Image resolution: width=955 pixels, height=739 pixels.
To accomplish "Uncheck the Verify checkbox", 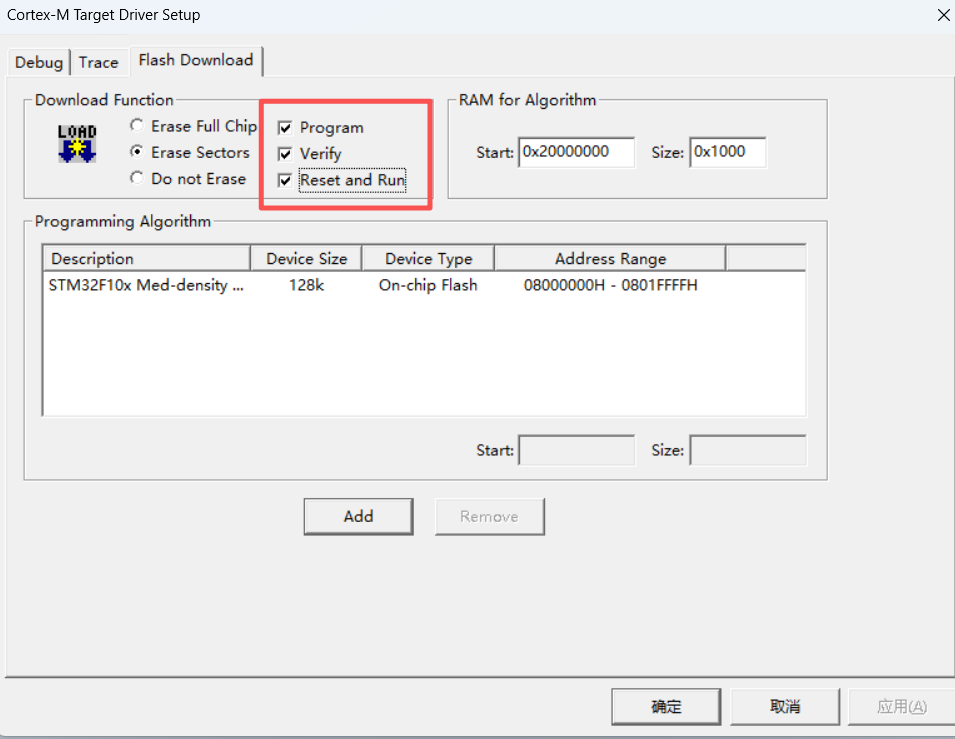I will [309, 154].
